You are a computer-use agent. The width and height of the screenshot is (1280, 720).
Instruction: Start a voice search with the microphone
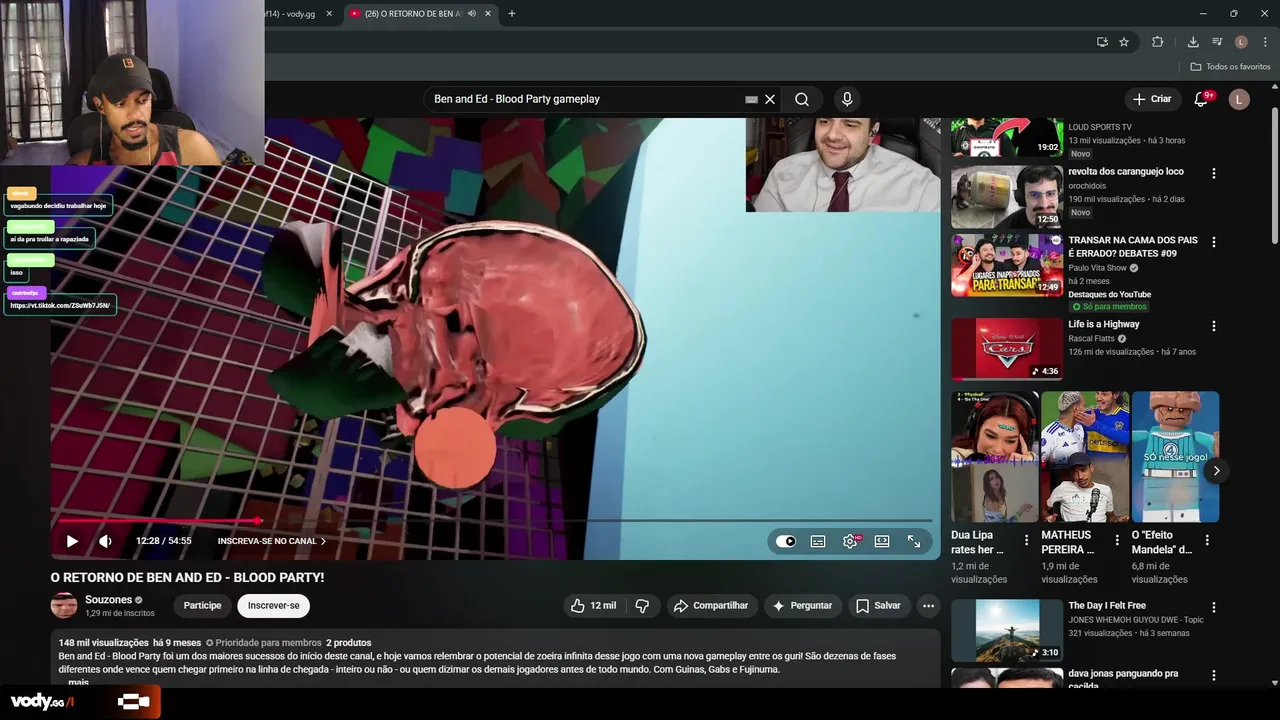pos(847,99)
